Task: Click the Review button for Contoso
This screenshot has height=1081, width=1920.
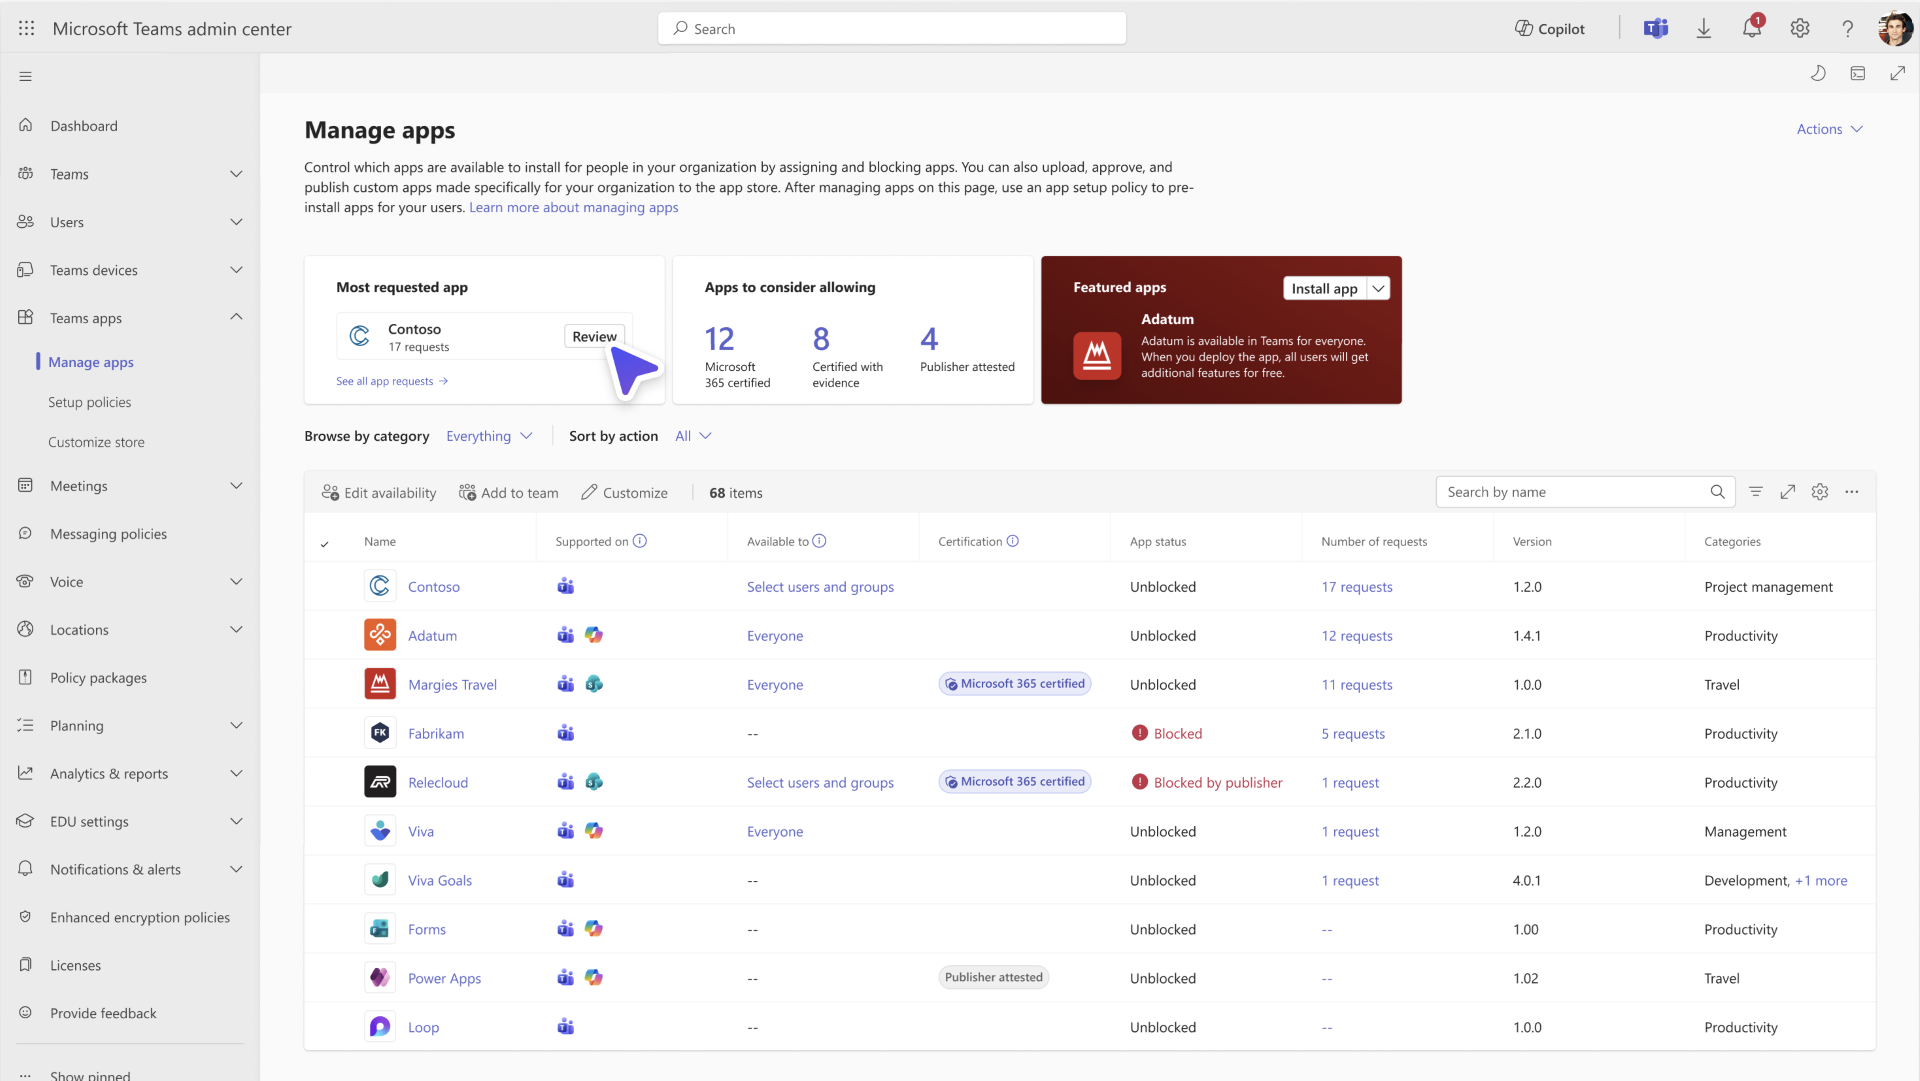Action: point(594,337)
